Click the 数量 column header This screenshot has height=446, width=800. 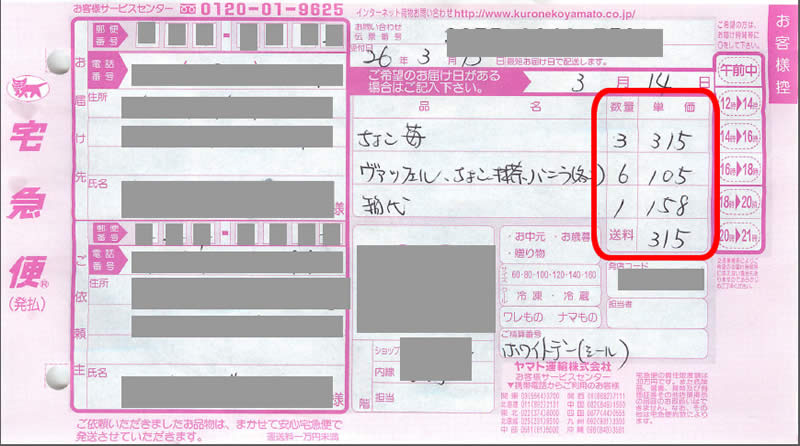pos(622,107)
